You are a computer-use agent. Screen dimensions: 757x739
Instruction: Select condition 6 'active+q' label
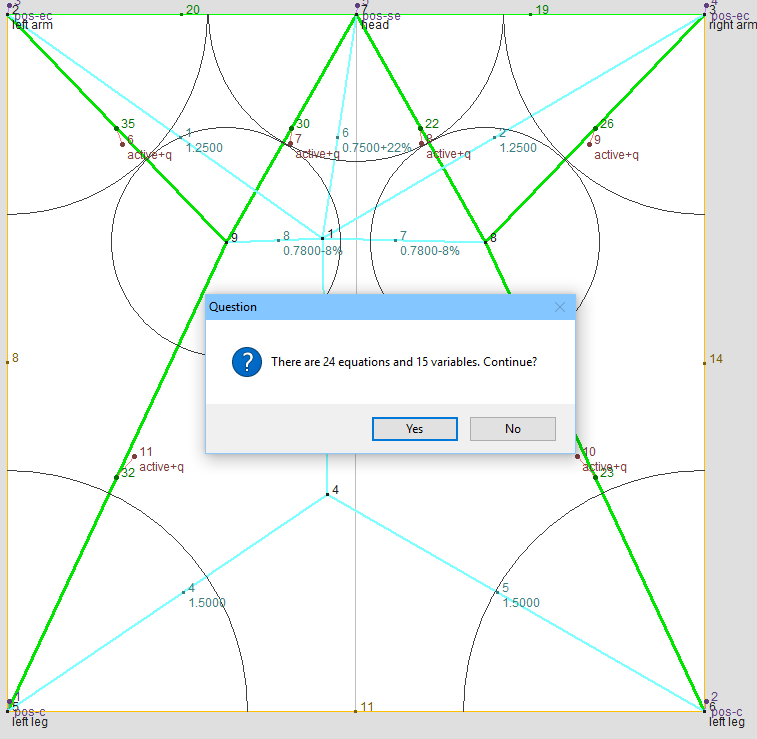click(x=149, y=155)
